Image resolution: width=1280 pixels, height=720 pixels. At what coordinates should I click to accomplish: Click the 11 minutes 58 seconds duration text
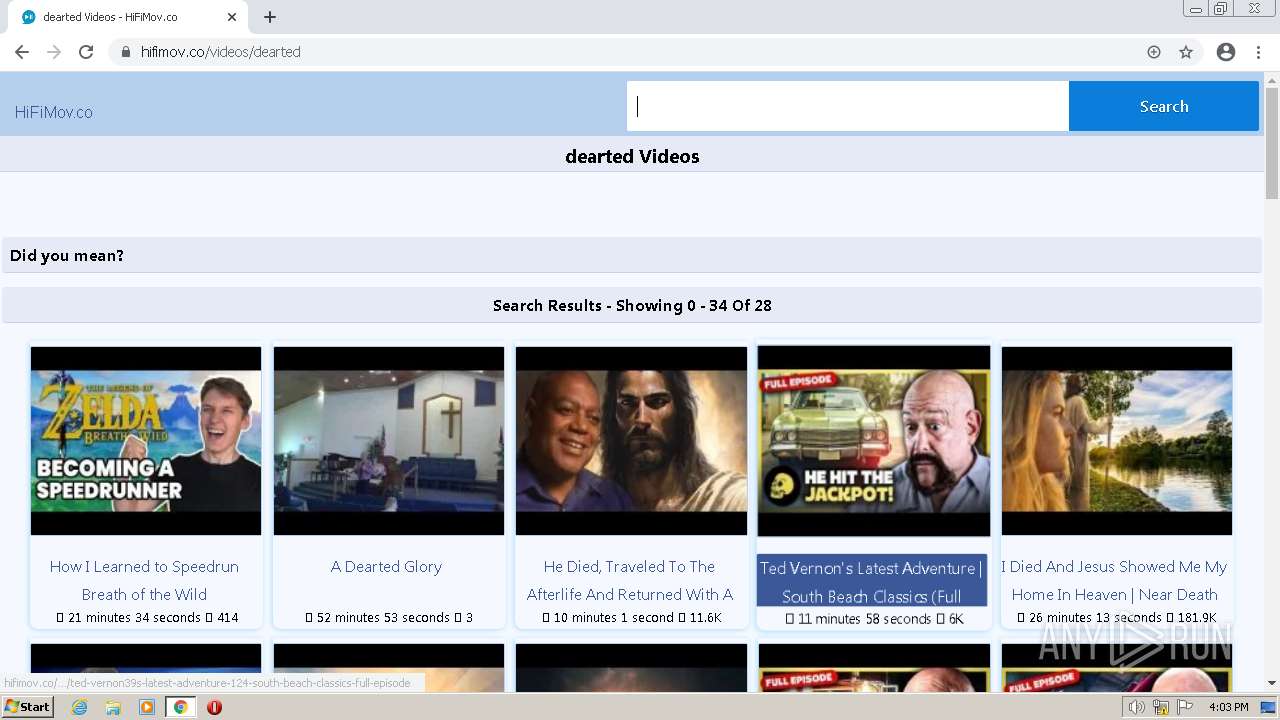[x=865, y=619]
